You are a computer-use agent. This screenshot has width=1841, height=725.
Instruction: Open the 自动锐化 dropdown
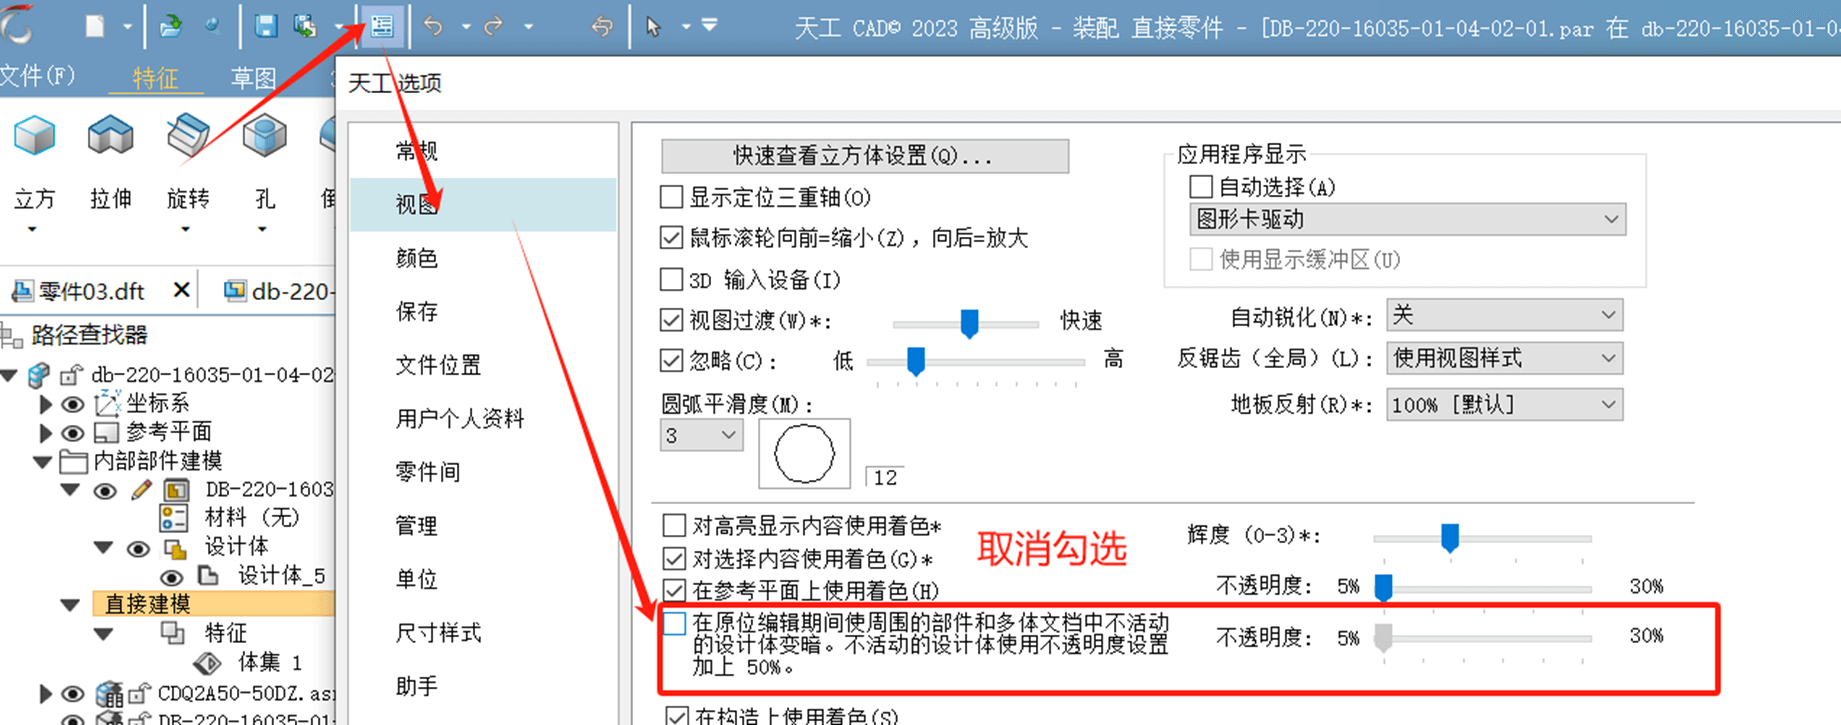pyautogui.click(x=1504, y=316)
